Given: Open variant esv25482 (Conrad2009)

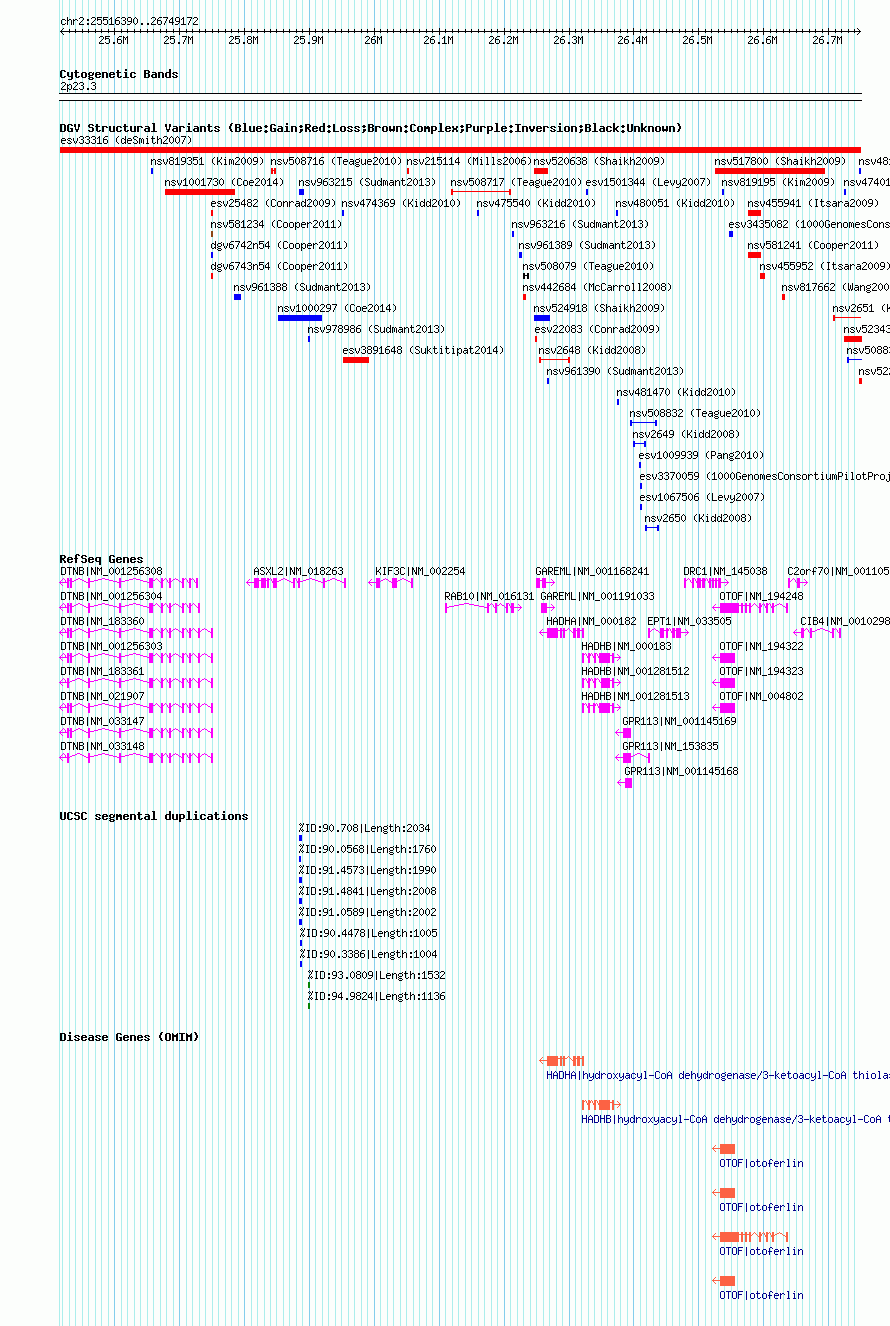Looking at the screenshot, I should click(273, 203).
